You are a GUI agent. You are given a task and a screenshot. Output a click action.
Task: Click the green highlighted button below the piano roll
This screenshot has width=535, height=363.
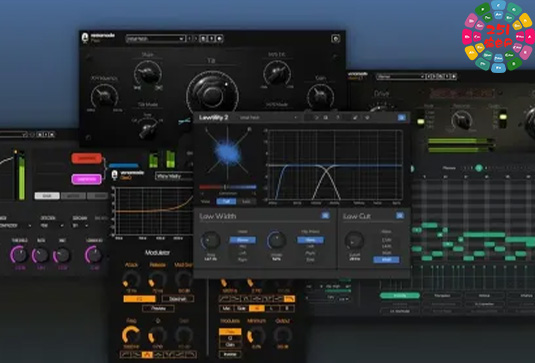(x=400, y=295)
